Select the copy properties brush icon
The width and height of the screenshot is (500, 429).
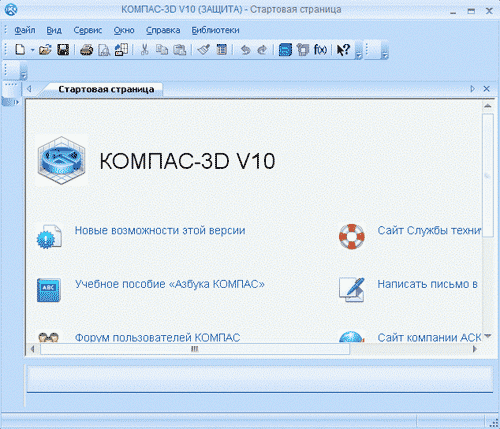pos(203,50)
